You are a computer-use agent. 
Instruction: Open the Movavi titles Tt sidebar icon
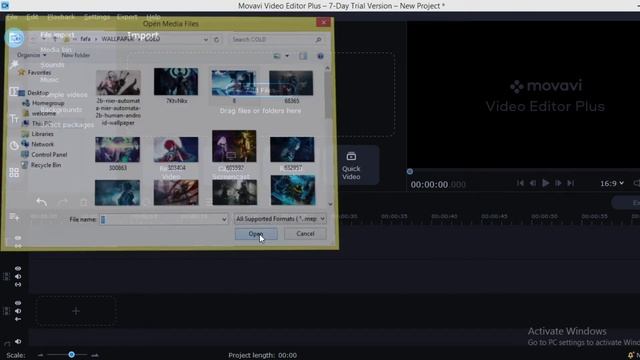[14, 119]
